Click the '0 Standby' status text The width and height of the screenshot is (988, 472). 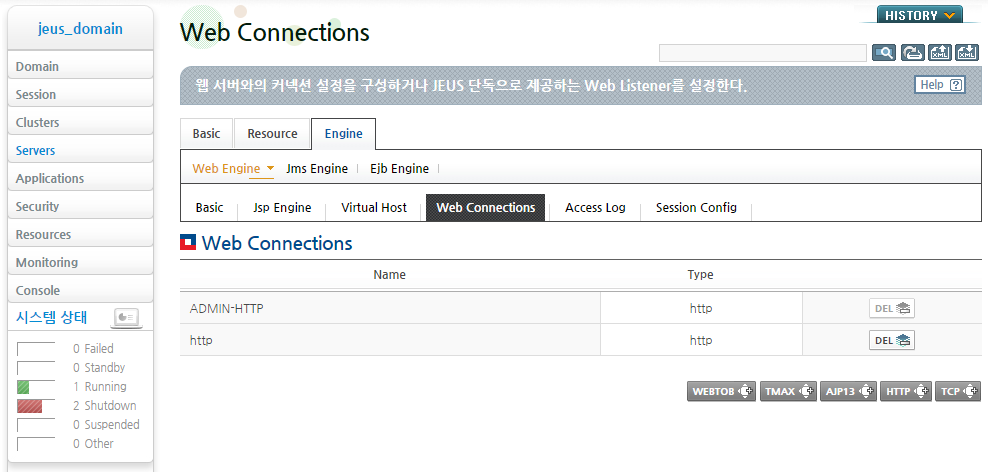99,367
